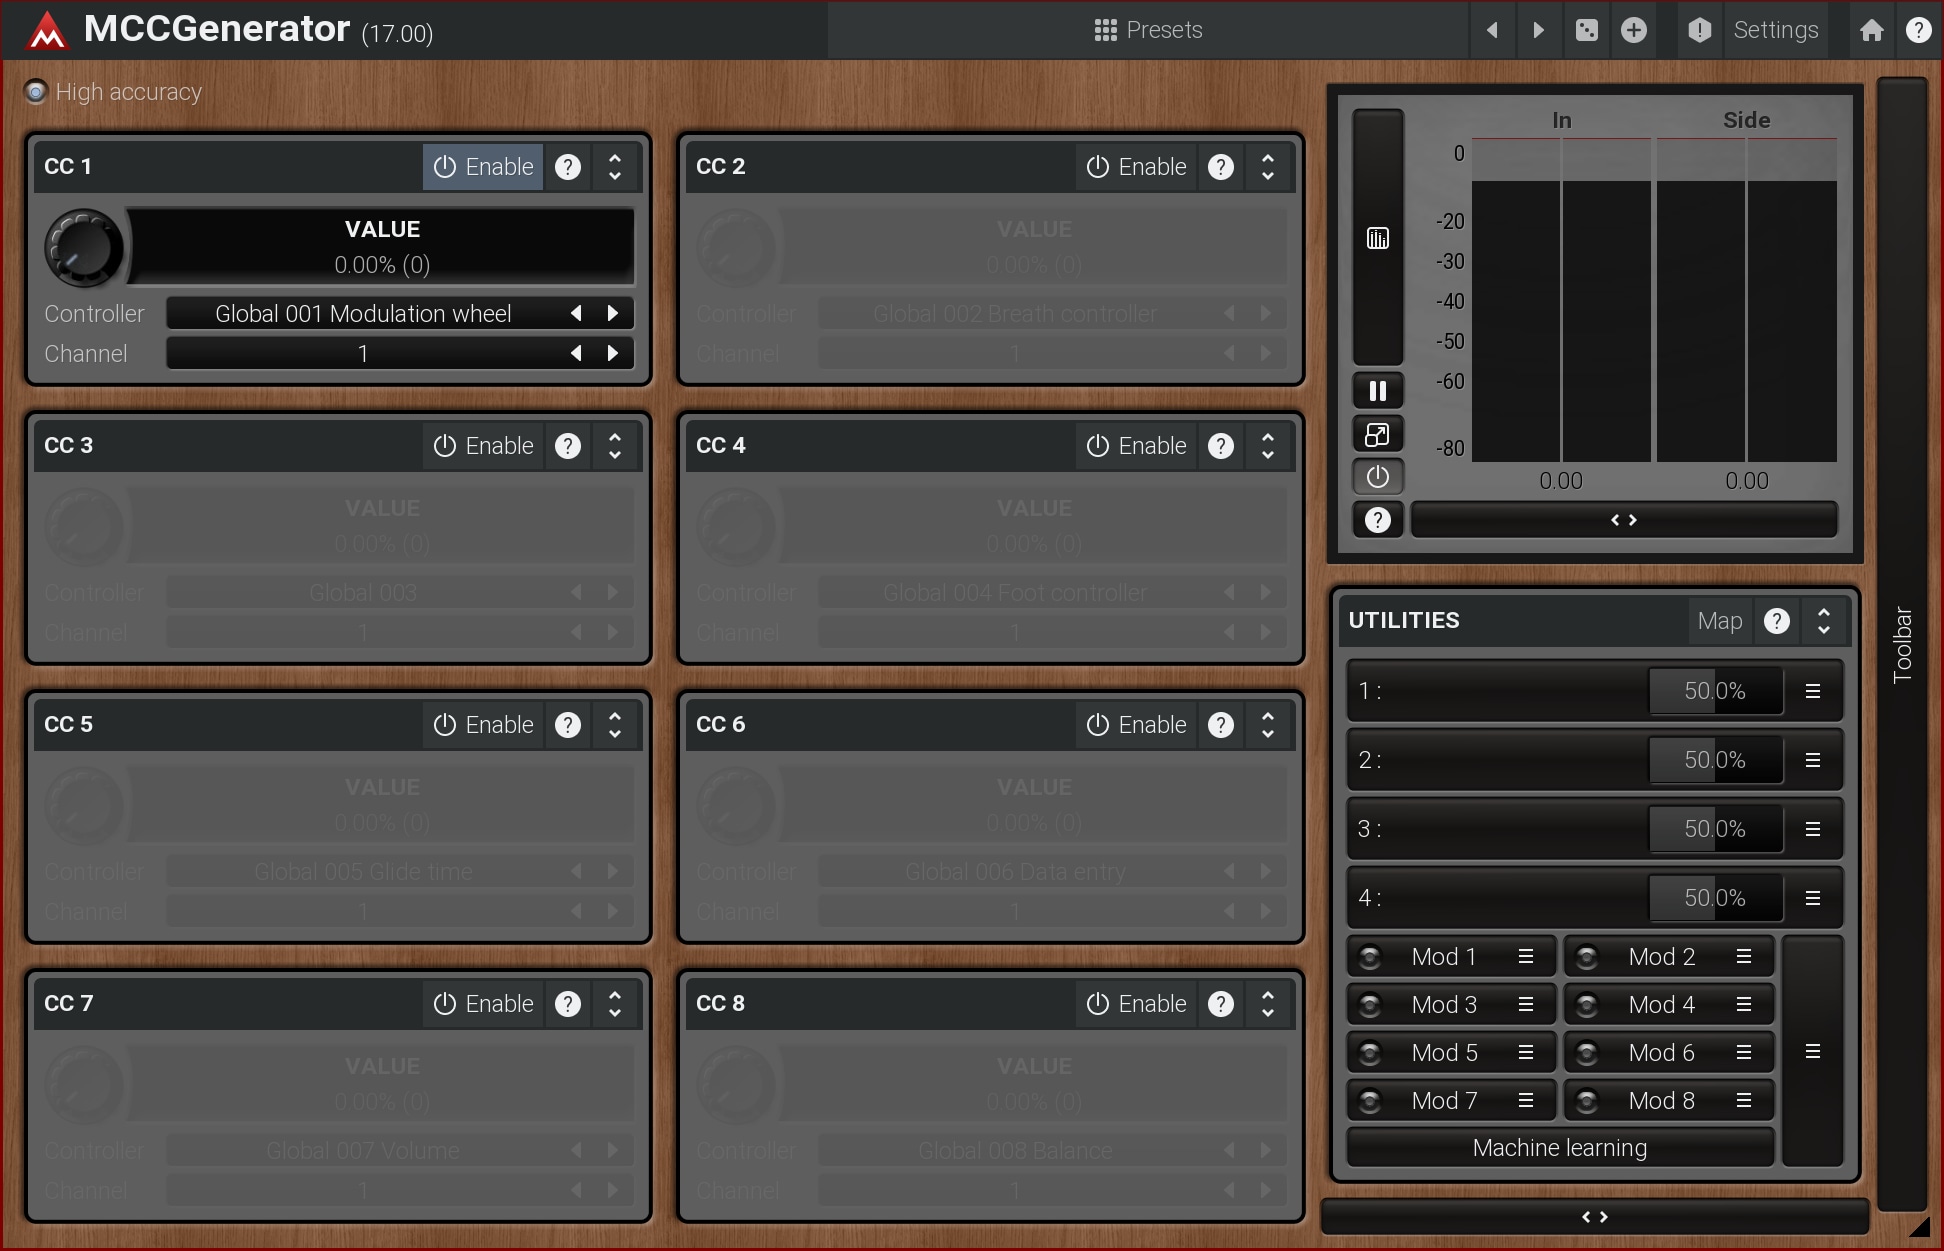Click the Machine learning button

[x=1559, y=1148]
